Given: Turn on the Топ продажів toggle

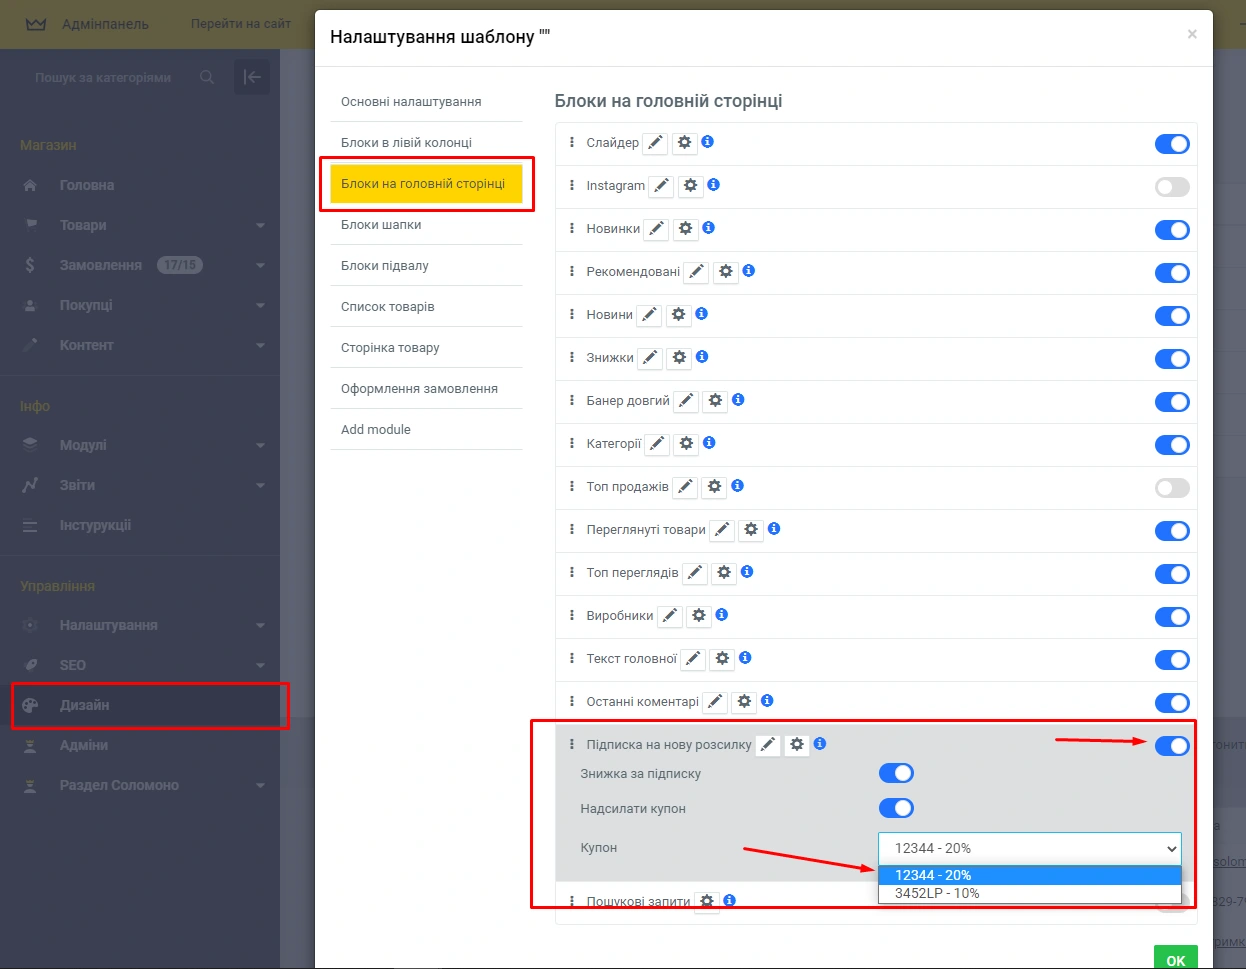Looking at the screenshot, I should coord(1171,488).
